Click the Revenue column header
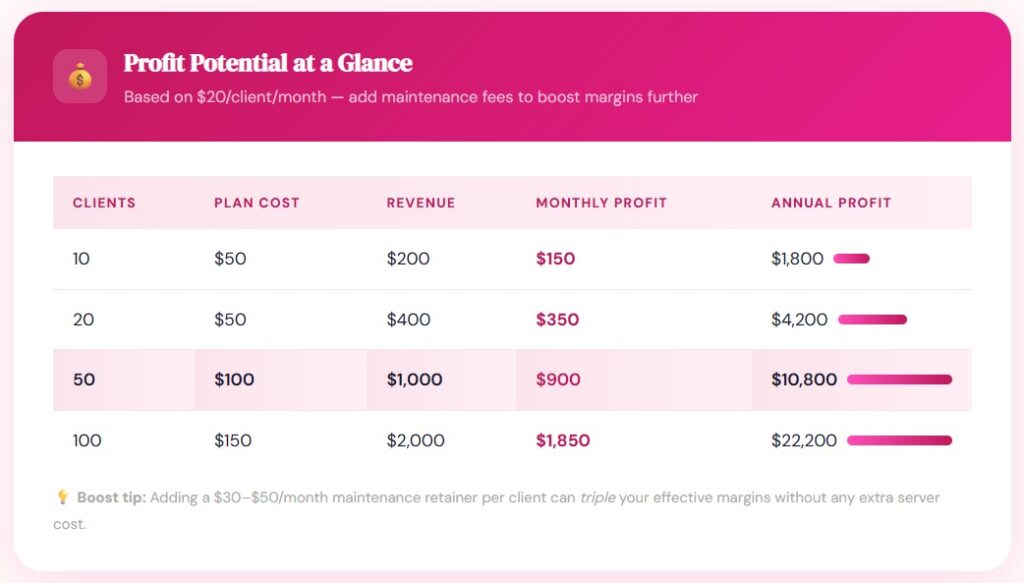1024x583 pixels. 421,203
